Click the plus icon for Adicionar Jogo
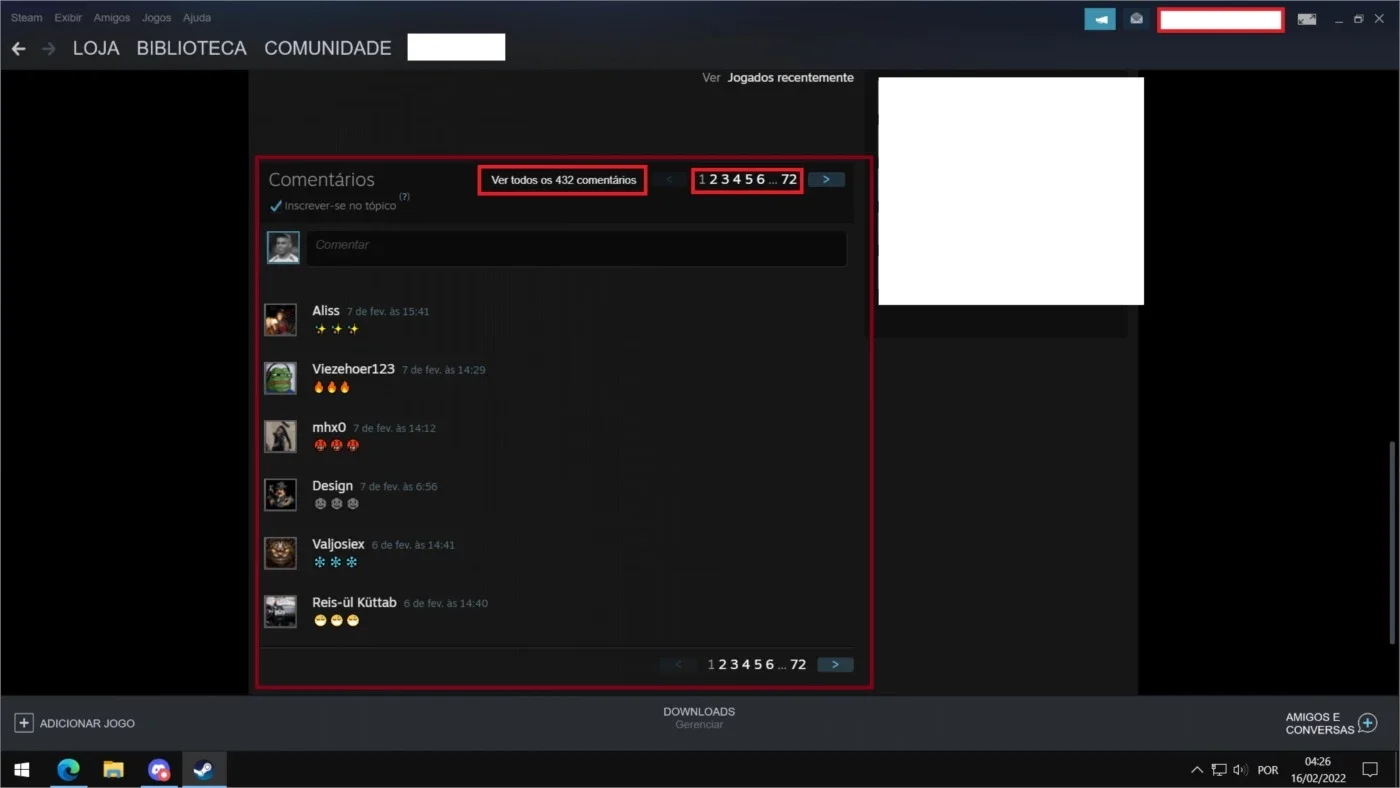Viewport: 1400px width, 788px height. coord(23,722)
